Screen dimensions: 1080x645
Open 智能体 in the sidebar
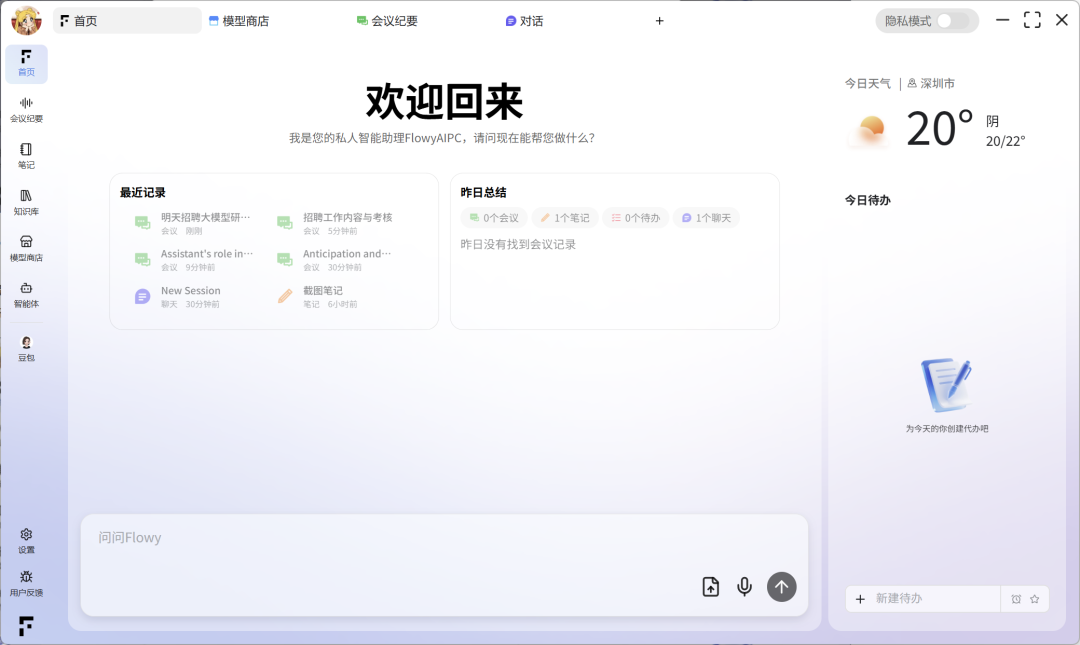26,294
